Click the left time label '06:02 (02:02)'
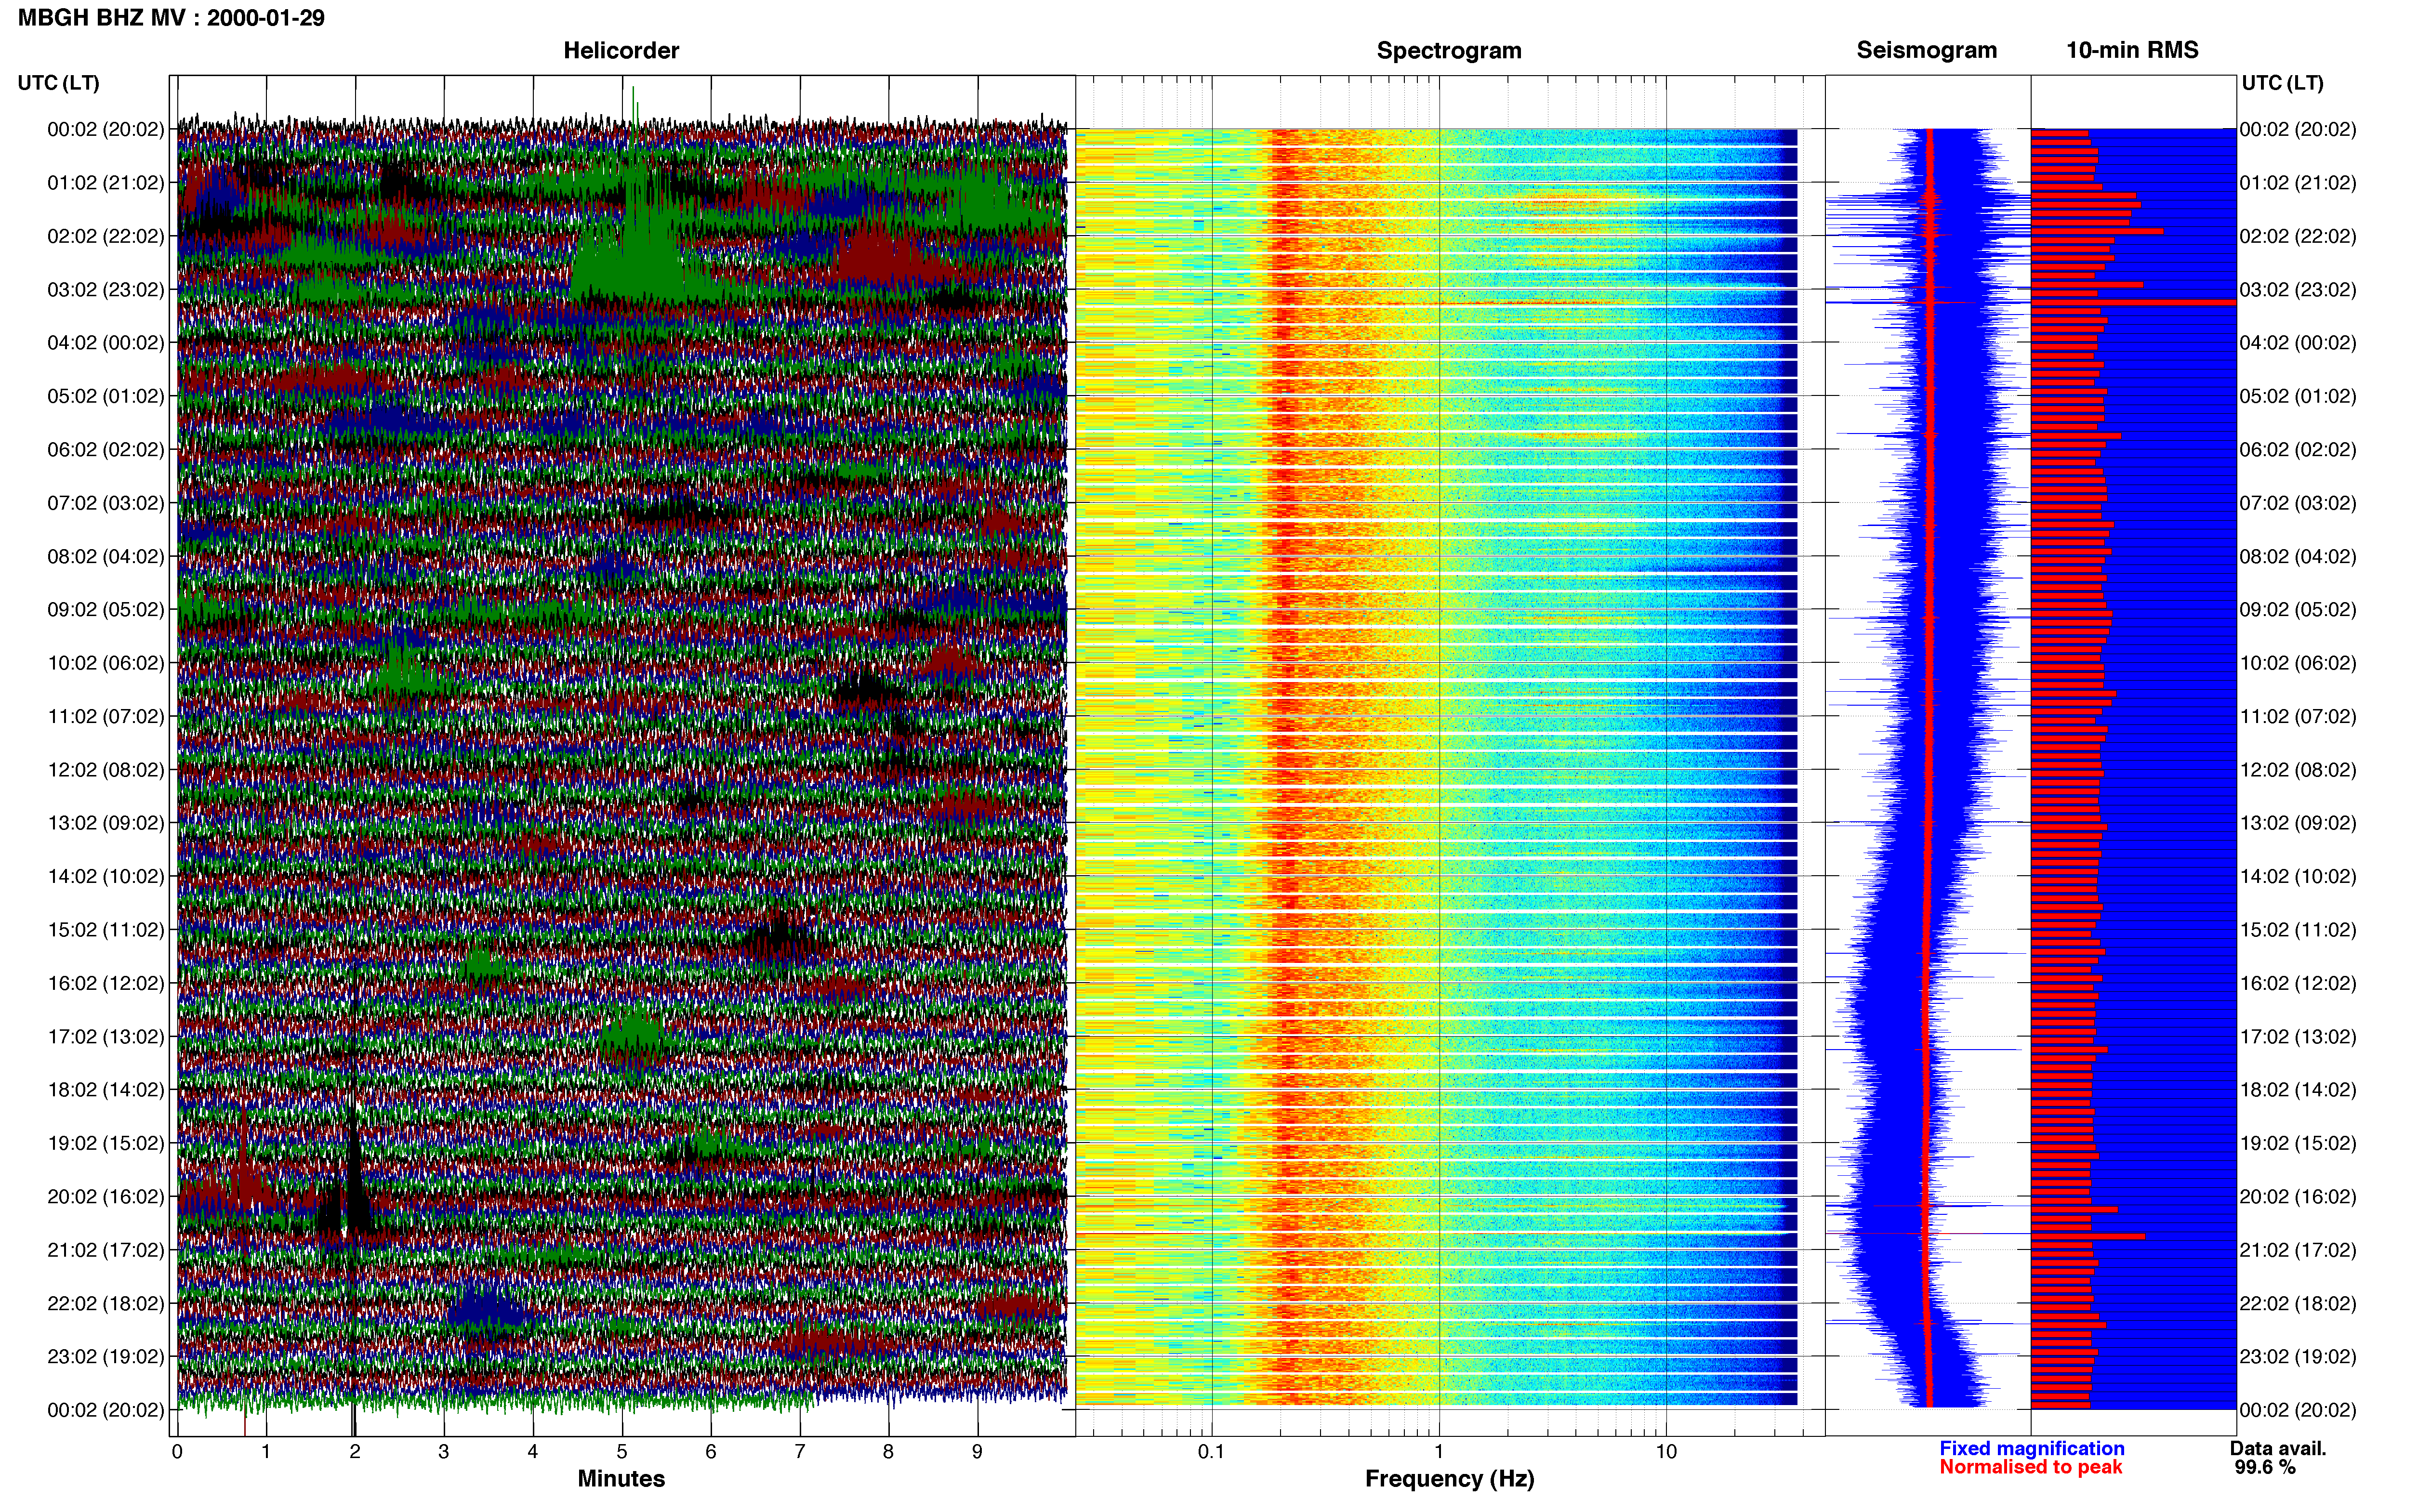 (106, 450)
